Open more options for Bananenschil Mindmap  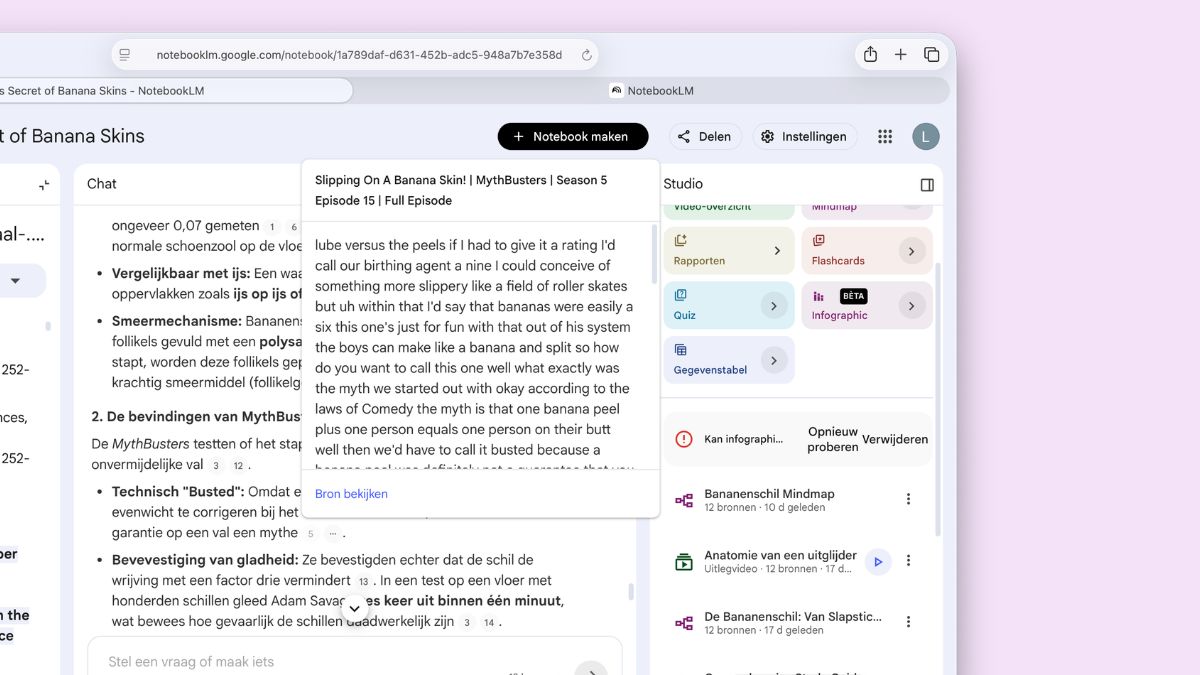tap(908, 499)
